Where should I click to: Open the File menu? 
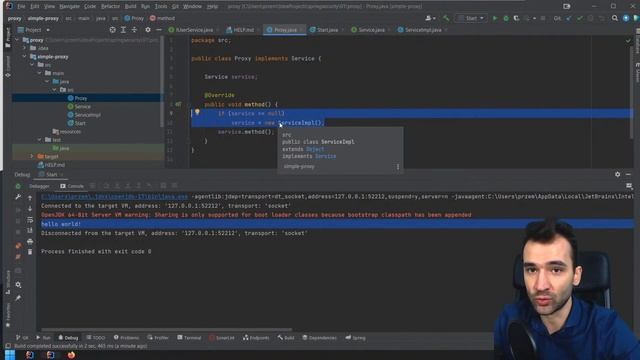pos(21,7)
